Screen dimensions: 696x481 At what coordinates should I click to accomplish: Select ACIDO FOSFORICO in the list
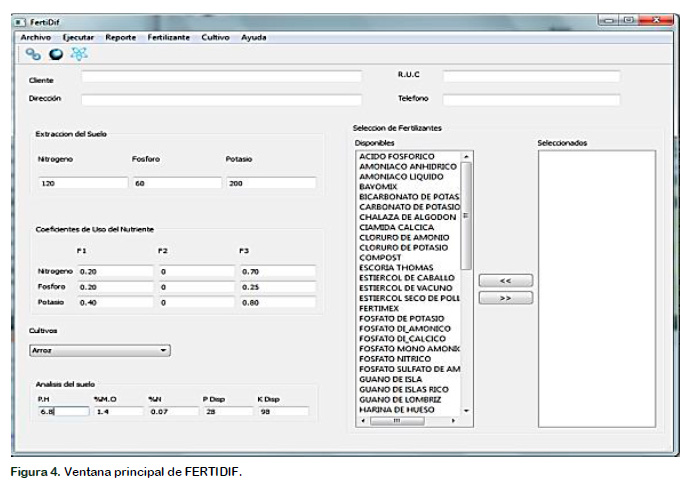click(x=397, y=156)
